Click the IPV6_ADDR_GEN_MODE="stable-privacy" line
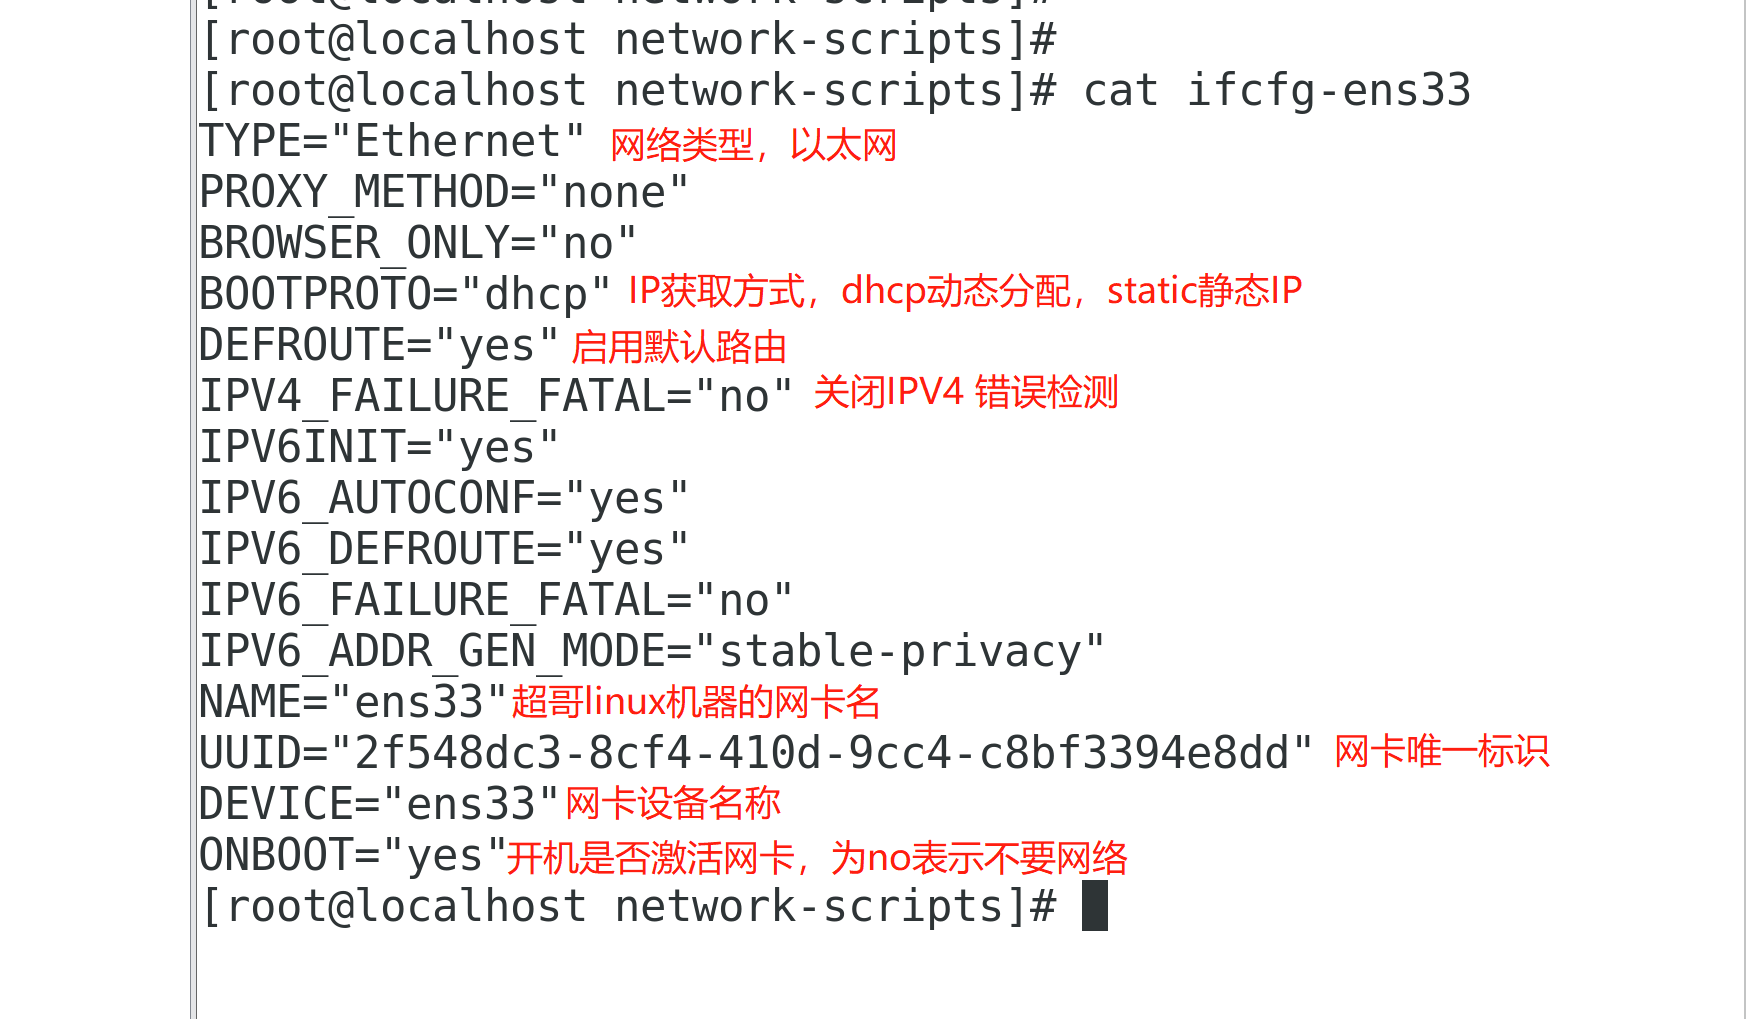Viewport: 1746px width, 1019px height. [x=652, y=652]
